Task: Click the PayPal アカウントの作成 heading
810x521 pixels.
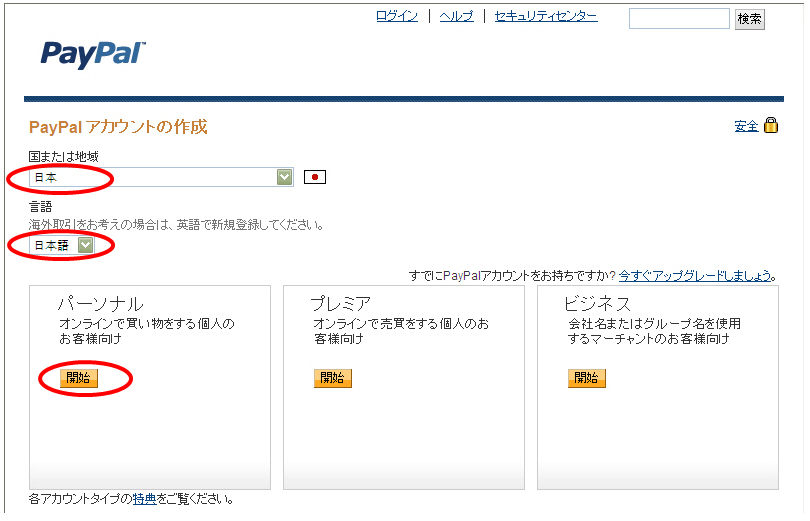Action: pyautogui.click(x=118, y=127)
